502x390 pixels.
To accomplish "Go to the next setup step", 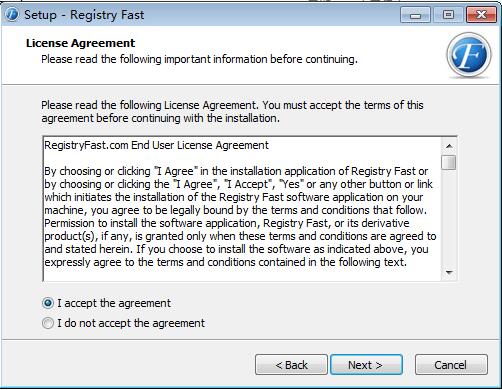I will (366, 365).
